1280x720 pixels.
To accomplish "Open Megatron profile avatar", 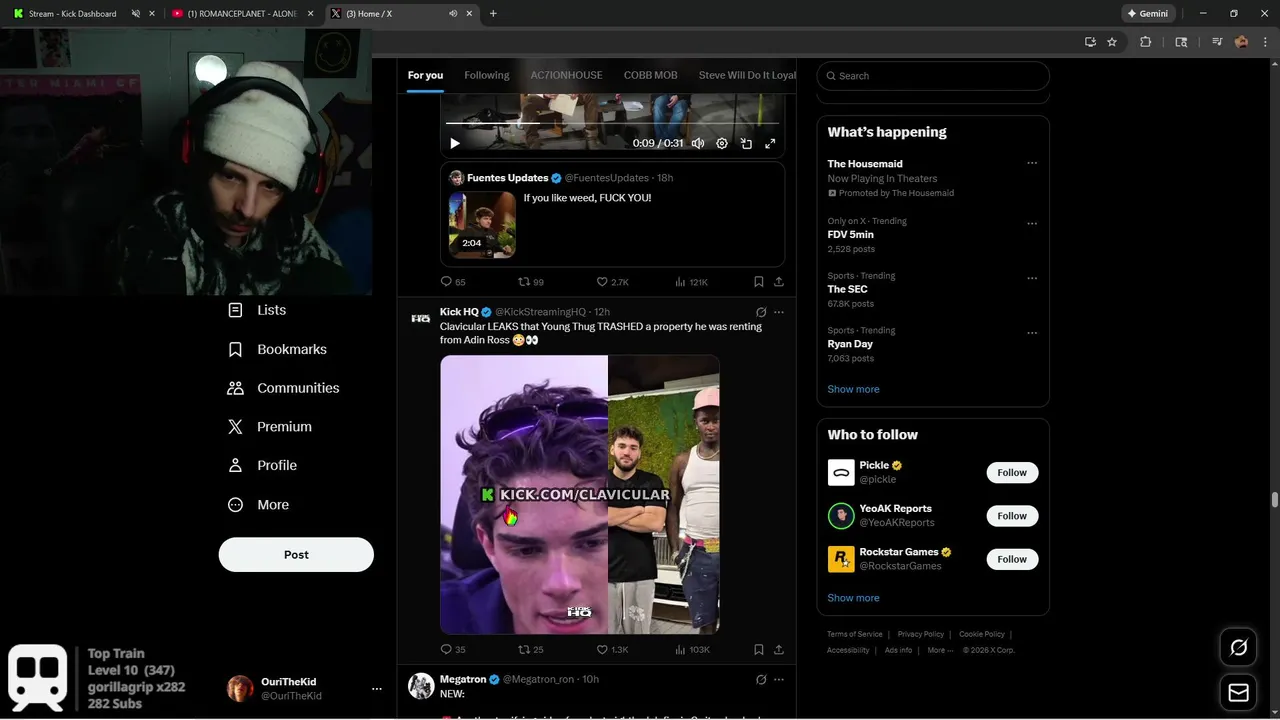I will [x=421, y=685].
